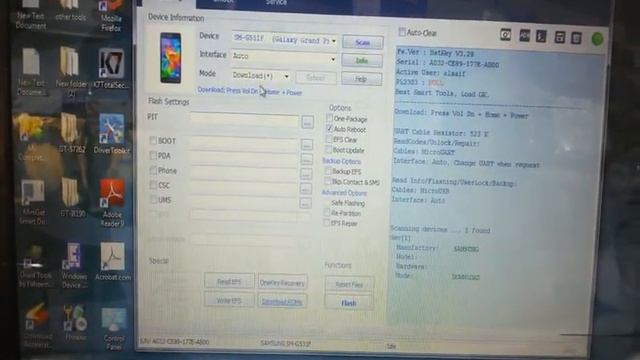Click the Galaxy phone picture in Device Information
The image size is (640, 360).
tap(171, 58)
